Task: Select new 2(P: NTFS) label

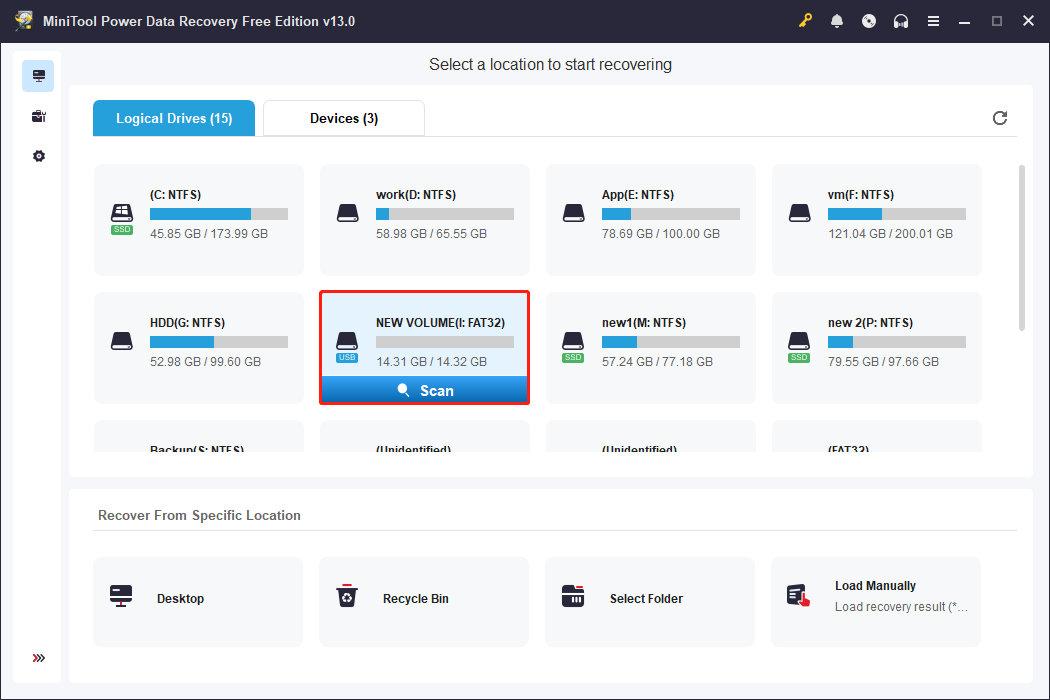Action: (x=871, y=323)
